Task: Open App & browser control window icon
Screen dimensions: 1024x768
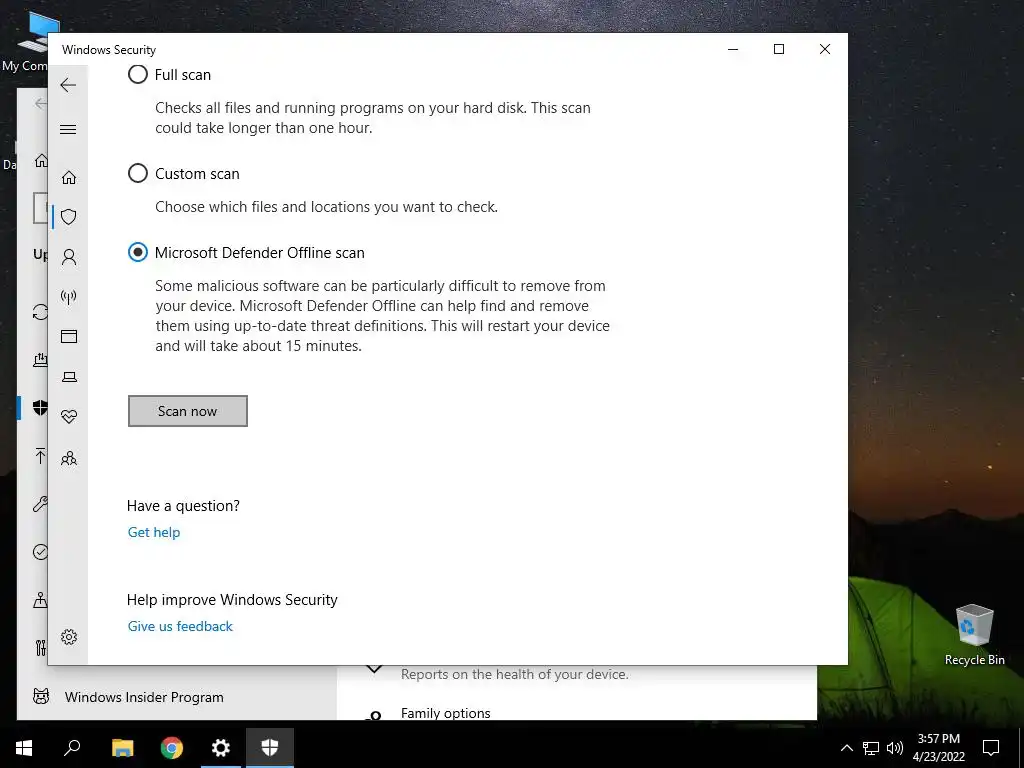Action: pyautogui.click(x=69, y=336)
